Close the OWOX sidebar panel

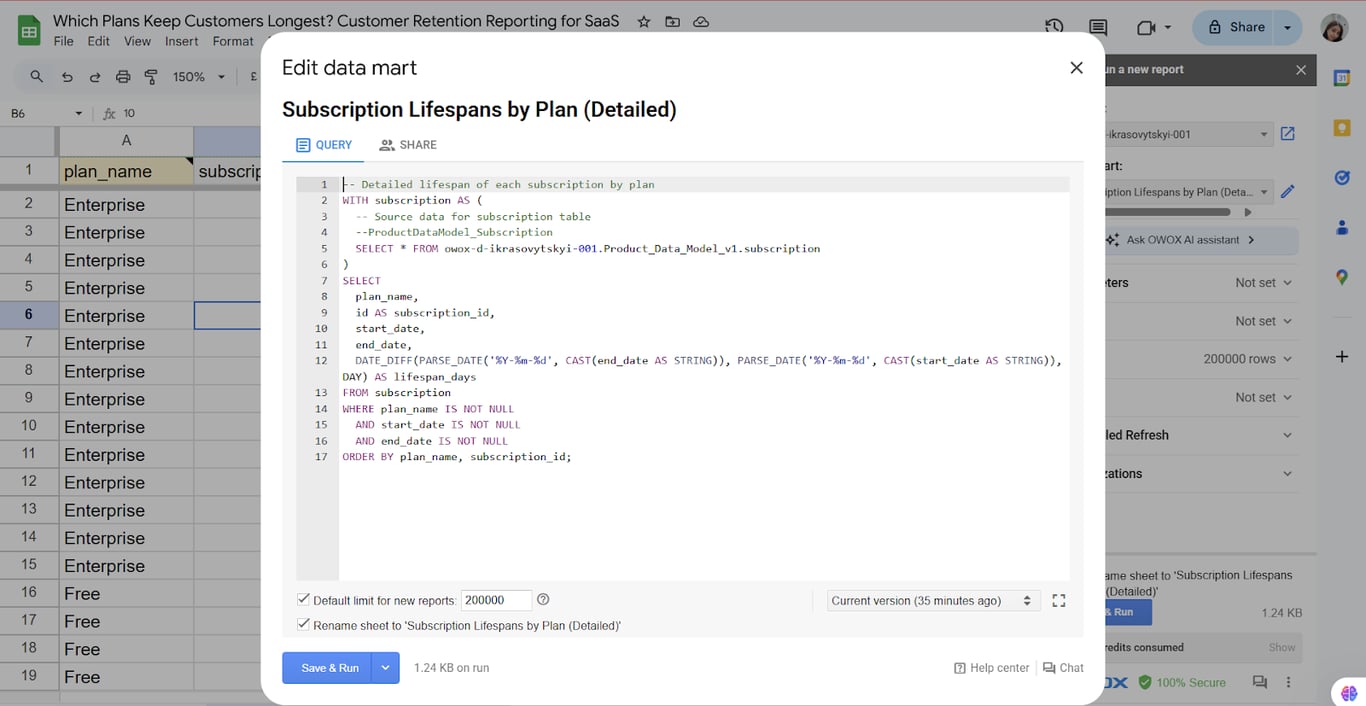pyautogui.click(x=1301, y=70)
